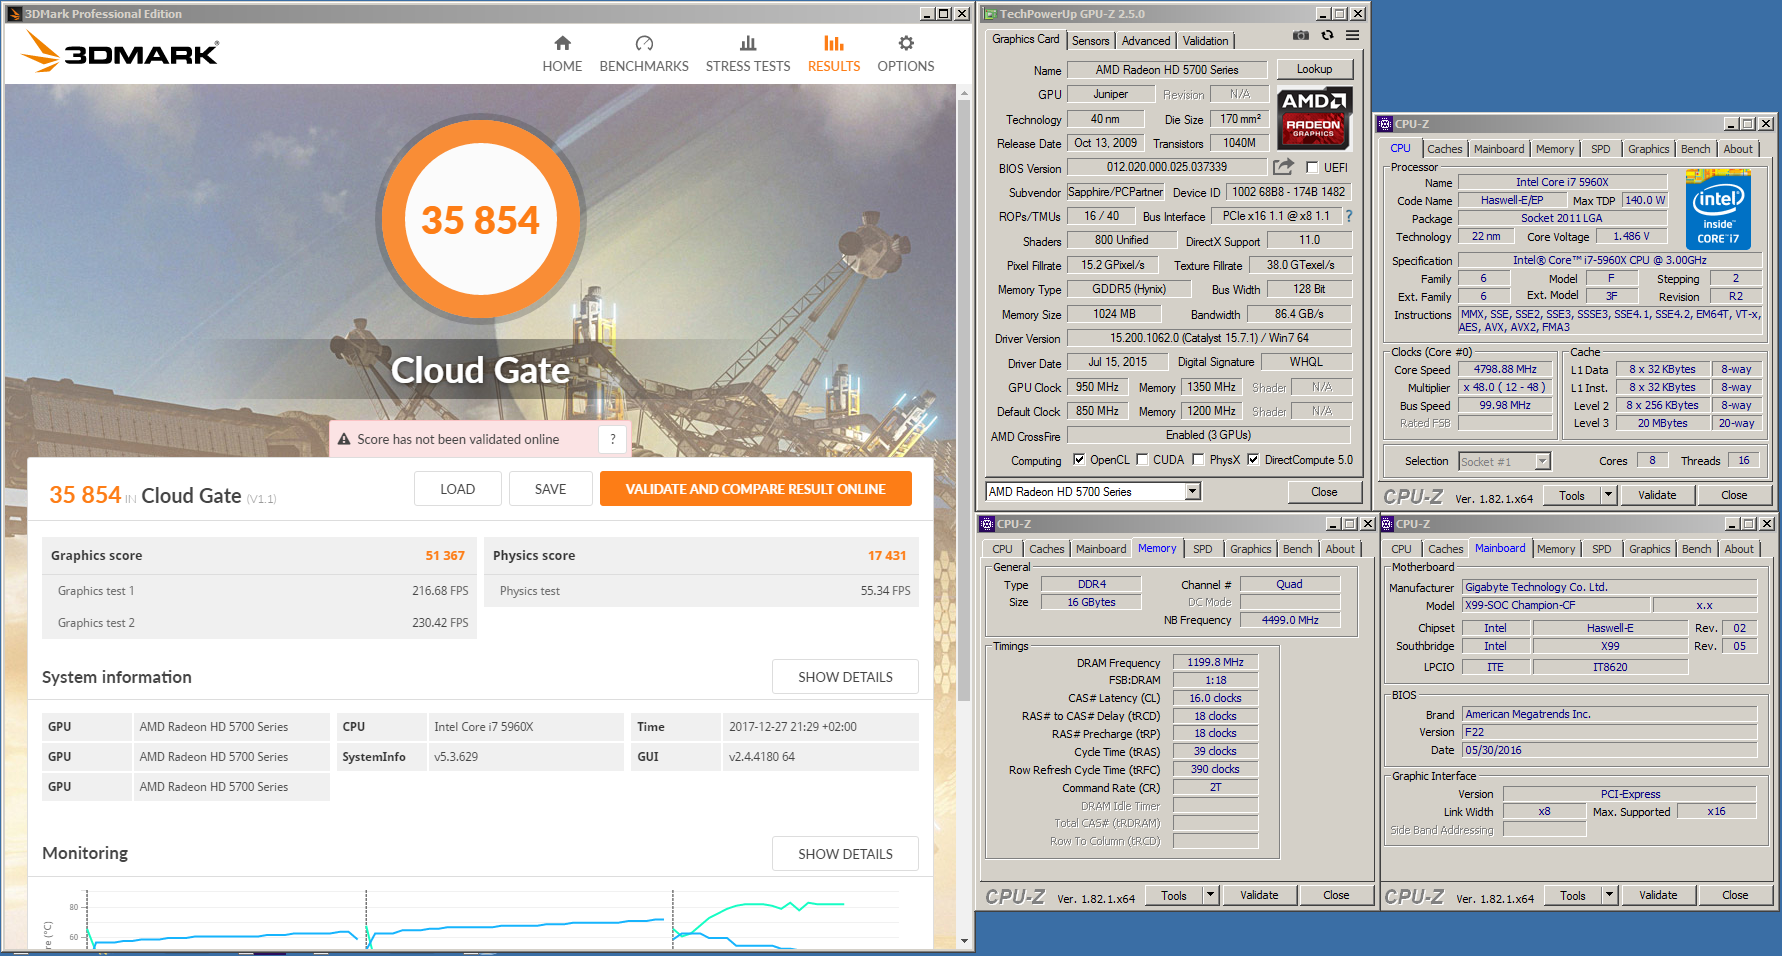Take screenshot with GPU-Z camera icon

1300,35
